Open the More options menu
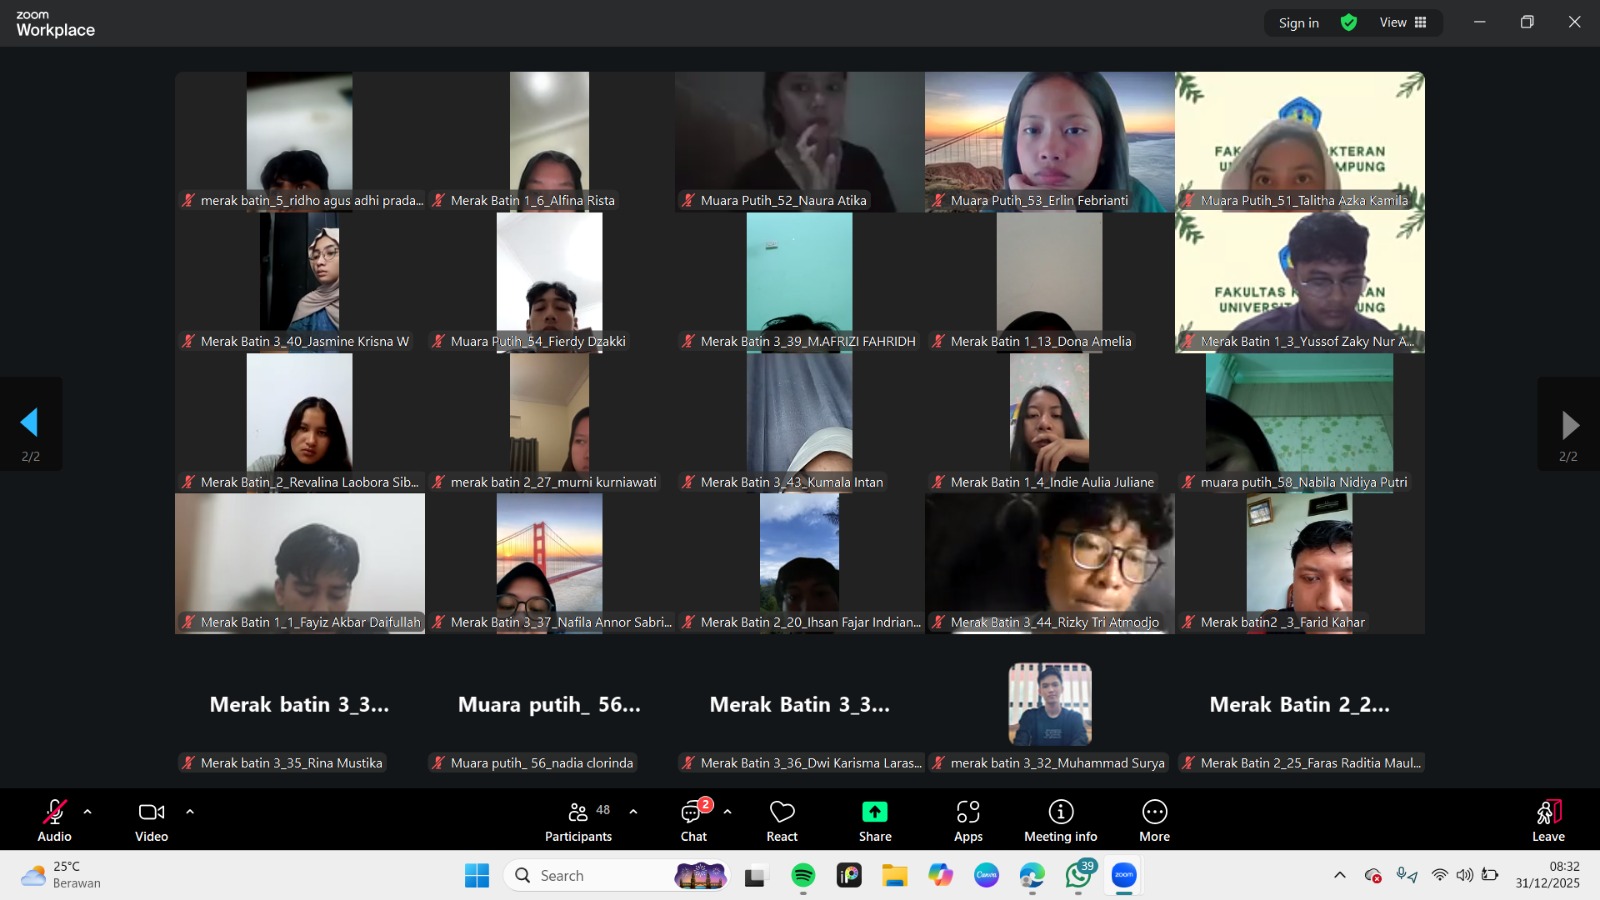This screenshot has height=900, width=1600. [x=1154, y=820]
